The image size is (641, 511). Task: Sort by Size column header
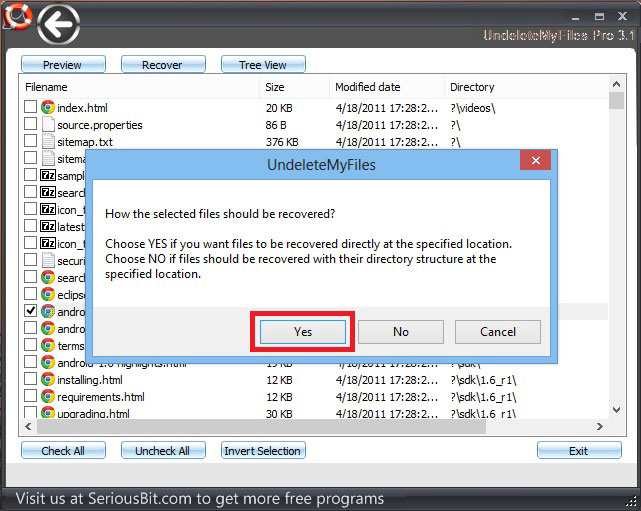pyautogui.click(x=294, y=87)
